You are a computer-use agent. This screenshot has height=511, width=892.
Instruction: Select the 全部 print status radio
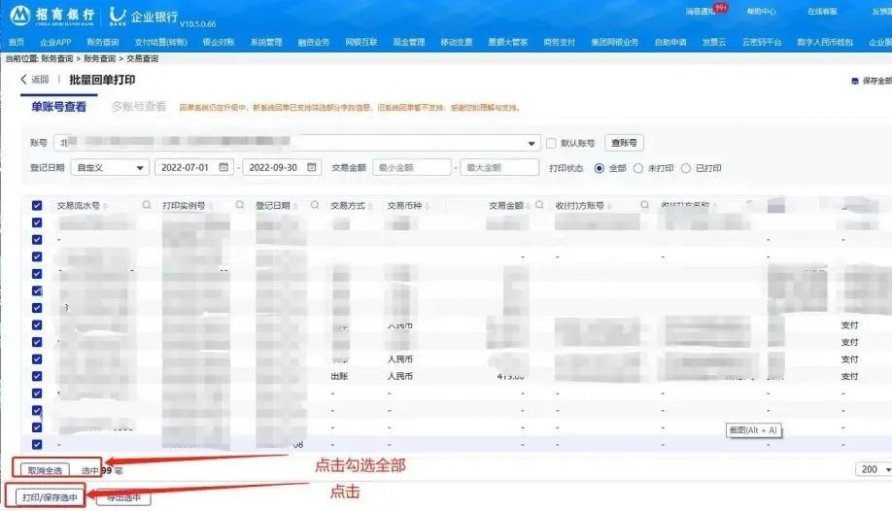(599, 168)
